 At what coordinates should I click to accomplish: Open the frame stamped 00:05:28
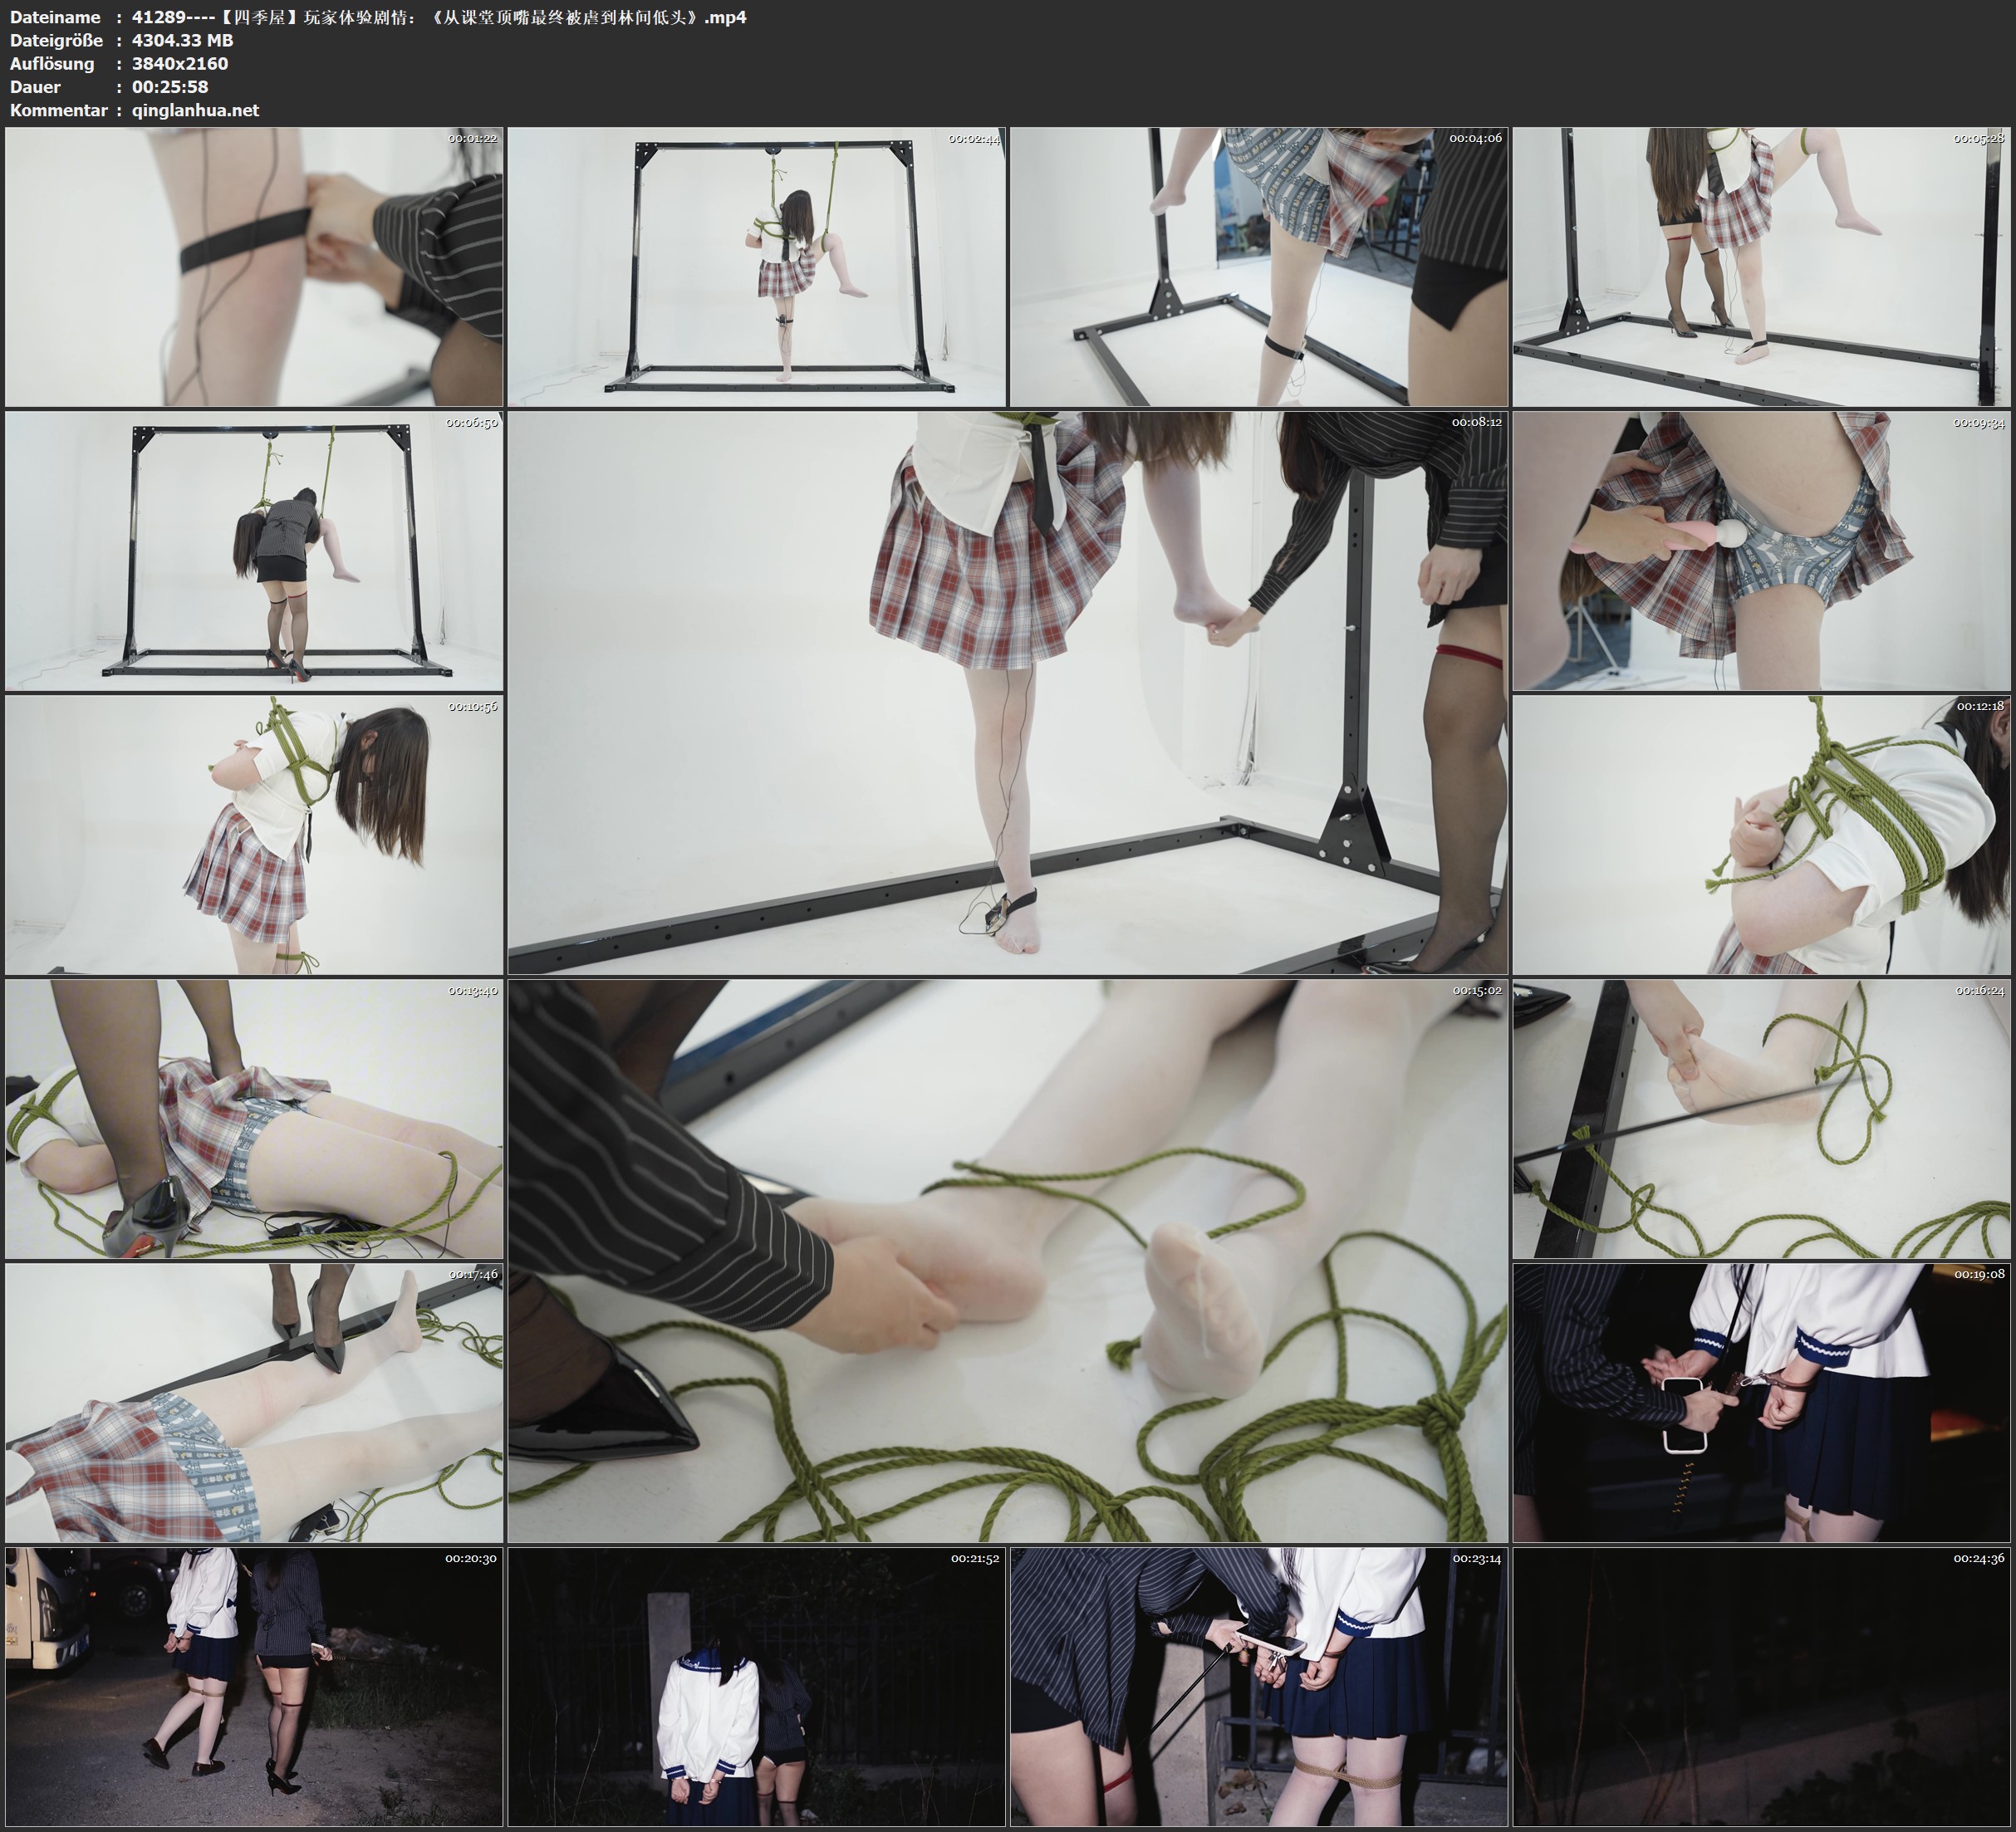point(1762,267)
